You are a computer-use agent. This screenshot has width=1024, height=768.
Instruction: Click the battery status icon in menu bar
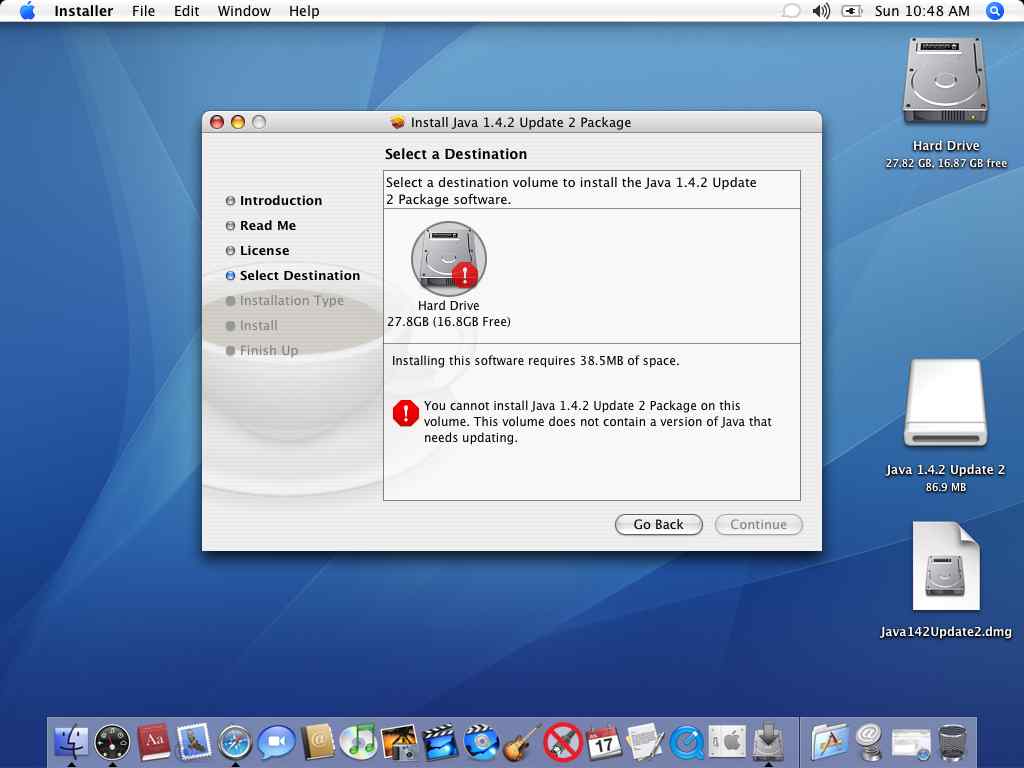click(852, 11)
